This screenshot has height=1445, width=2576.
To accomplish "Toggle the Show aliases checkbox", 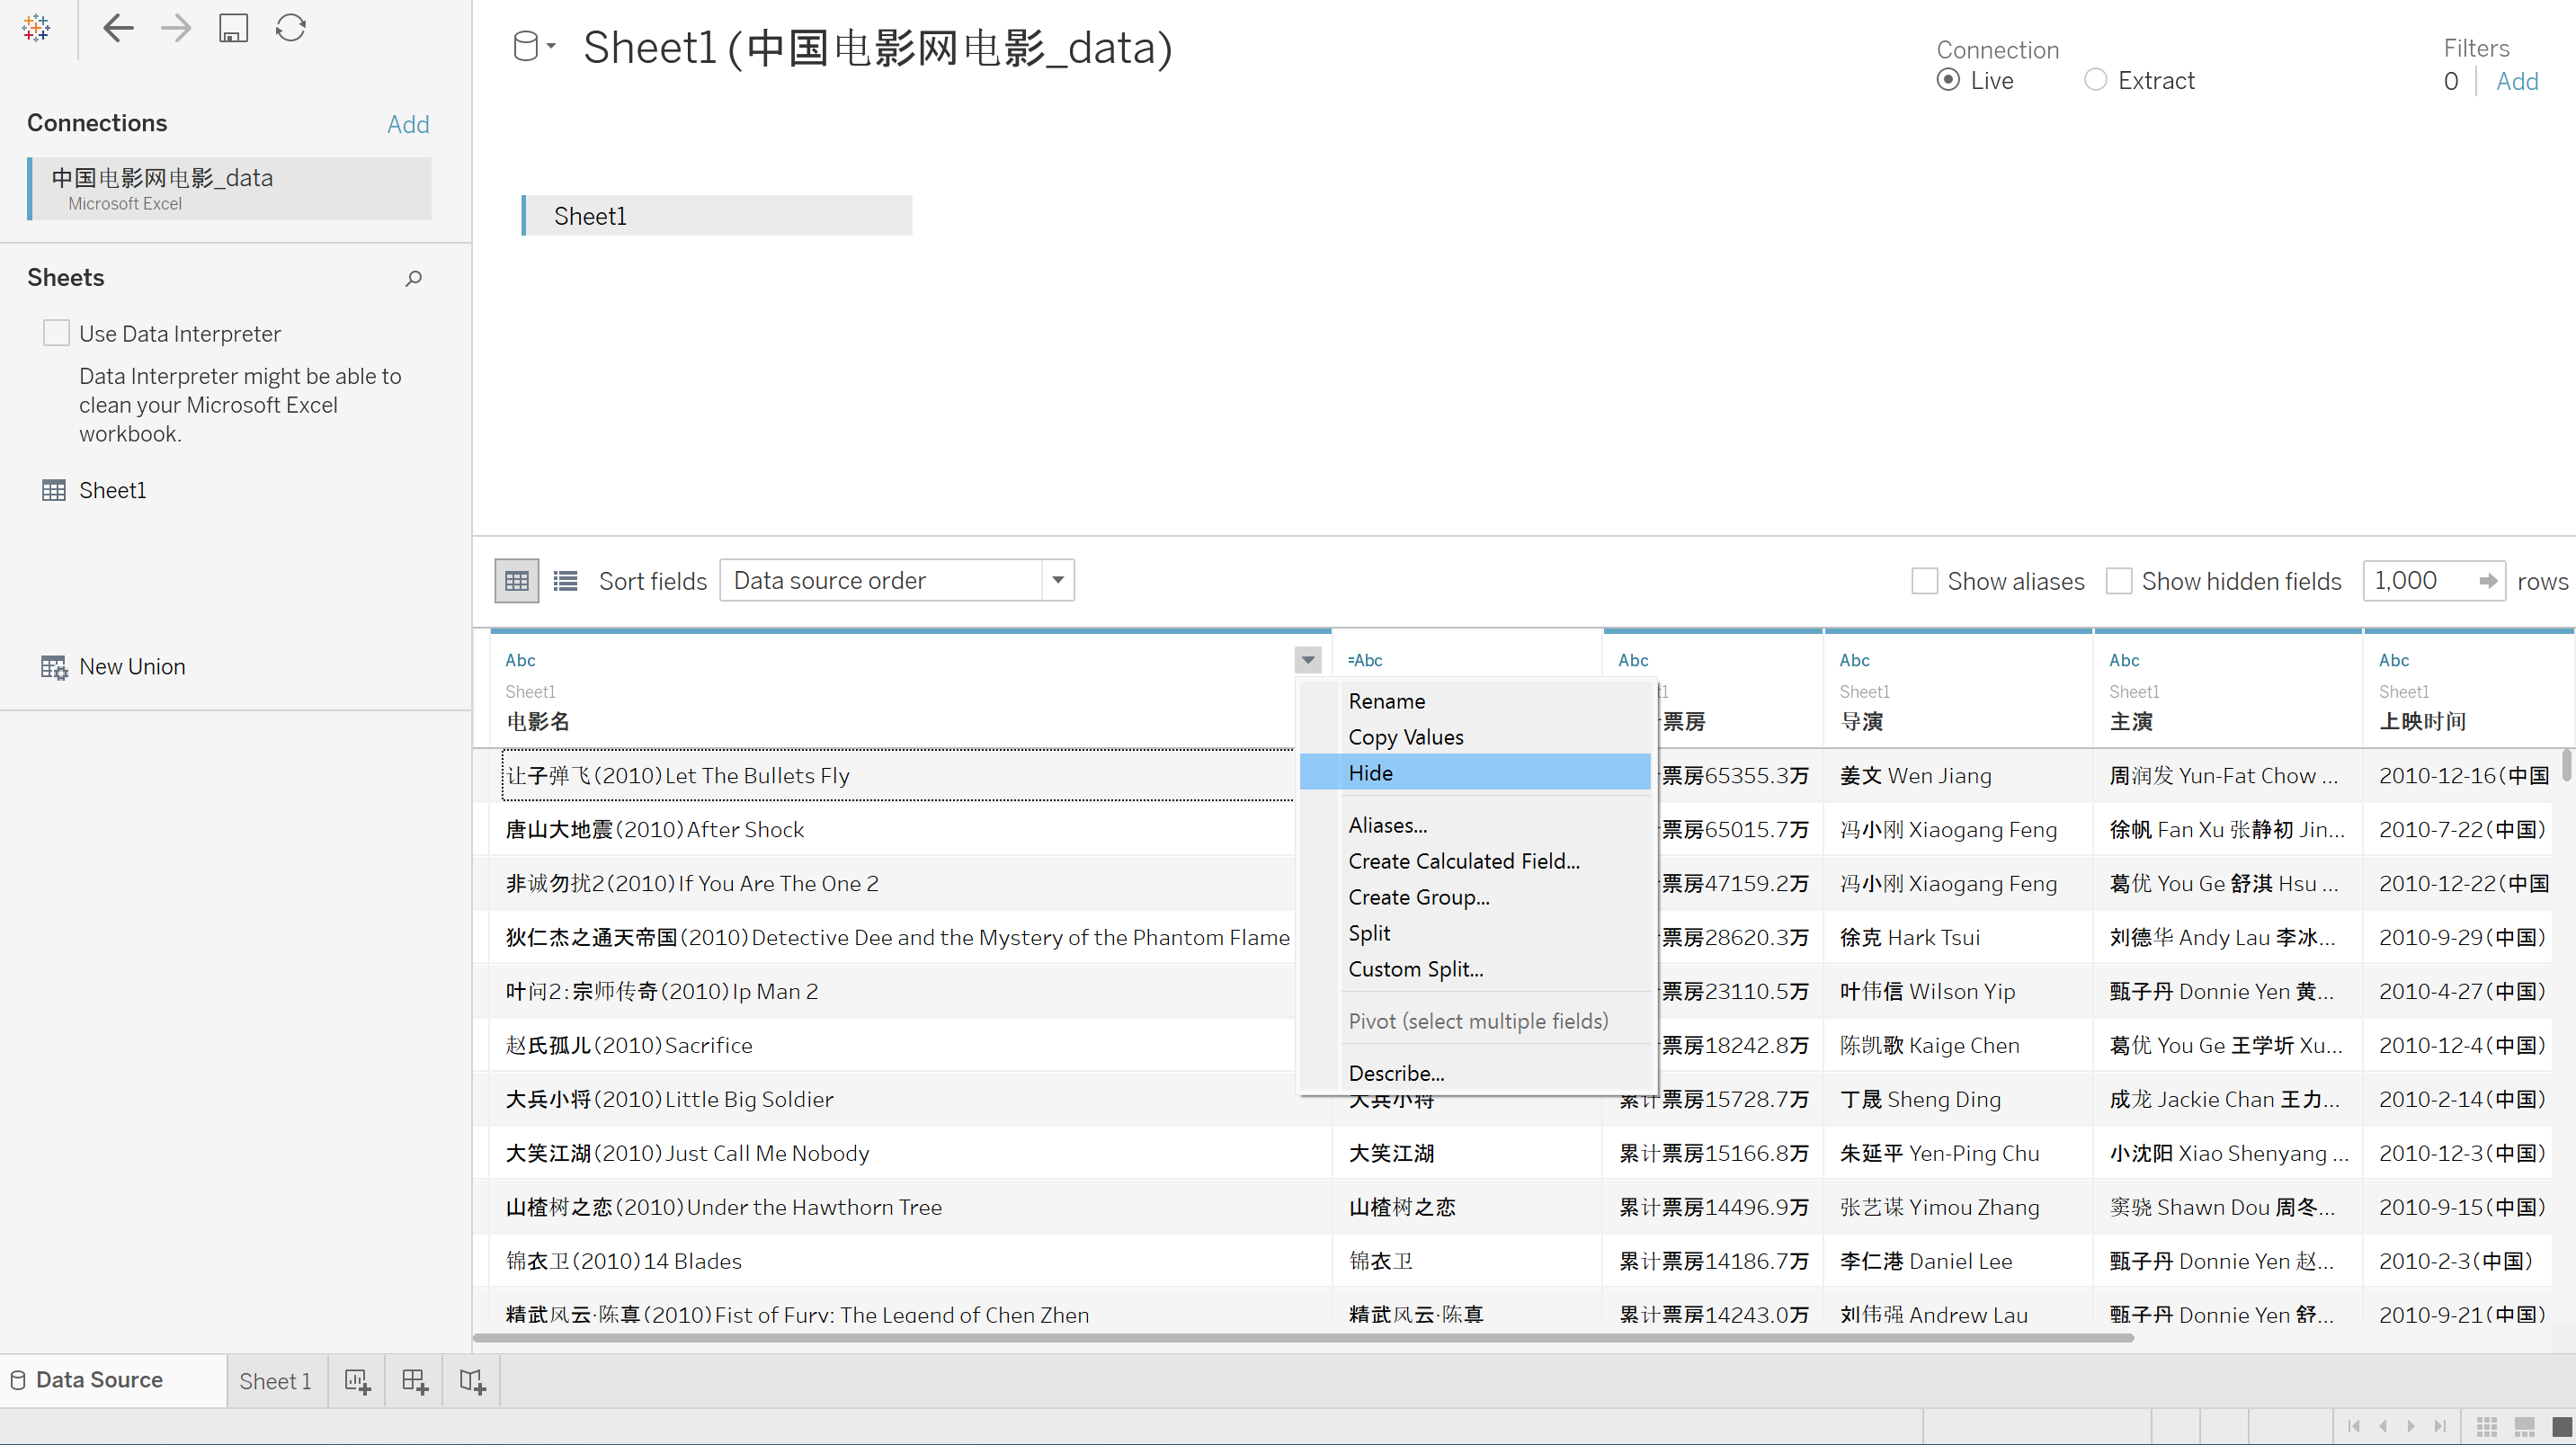I will pyautogui.click(x=1924, y=581).
